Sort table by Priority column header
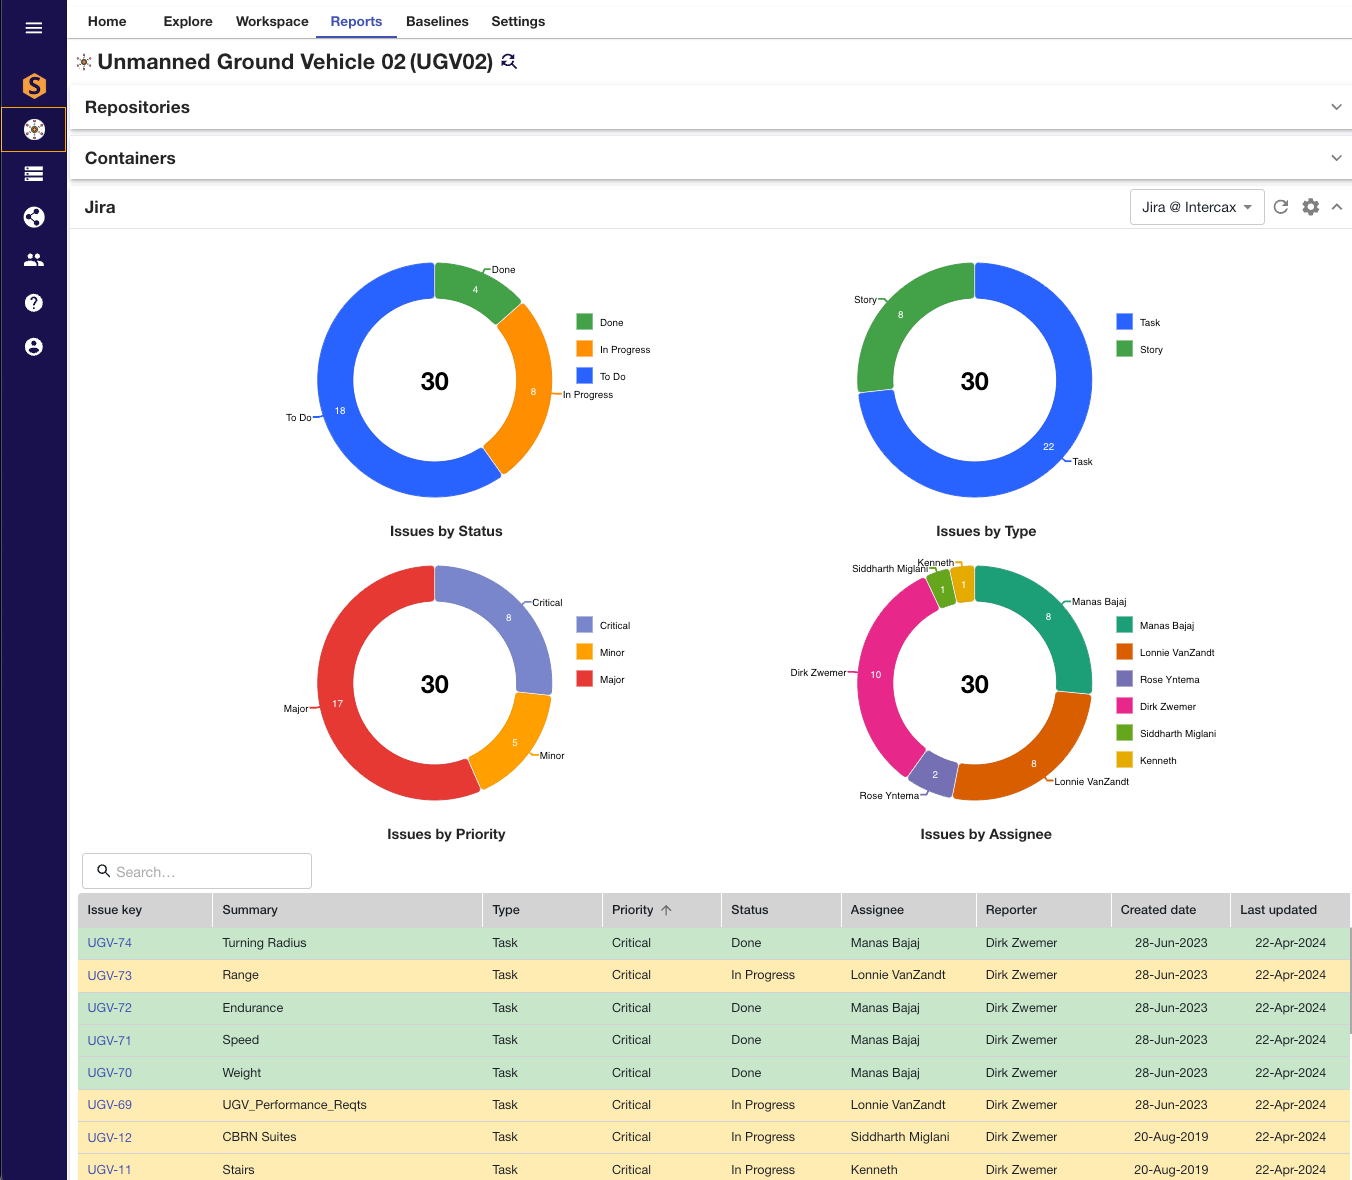Viewport: 1352px width, 1180px height. point(633,910)
